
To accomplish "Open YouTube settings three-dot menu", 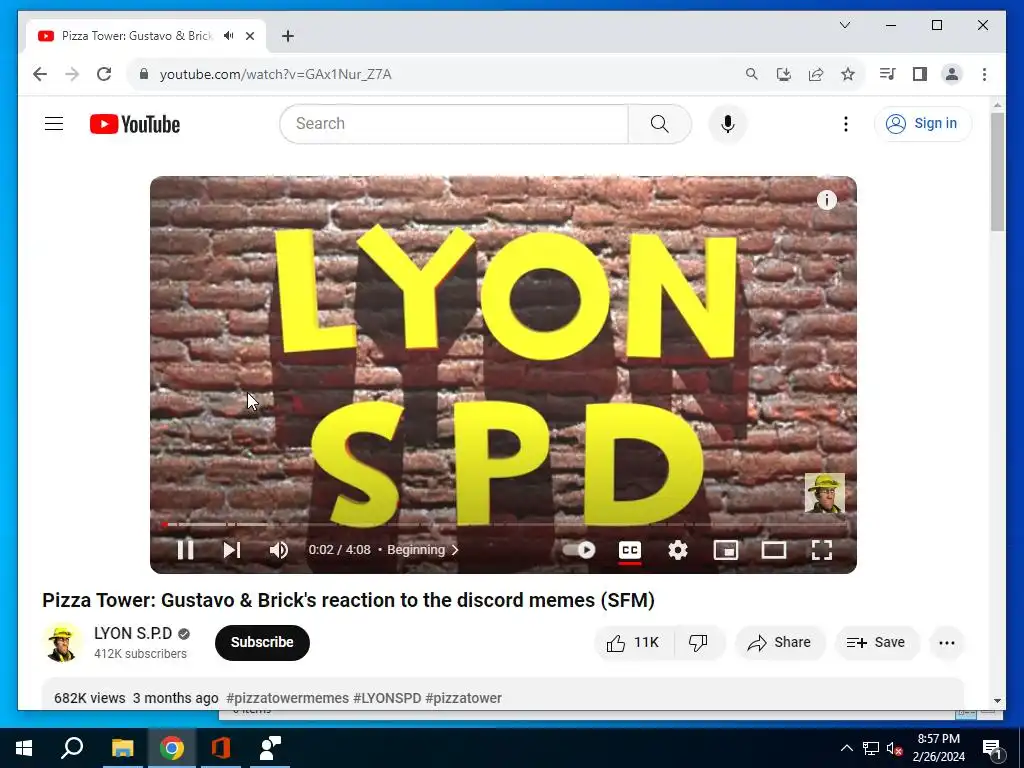I will [x=846, y=123].
